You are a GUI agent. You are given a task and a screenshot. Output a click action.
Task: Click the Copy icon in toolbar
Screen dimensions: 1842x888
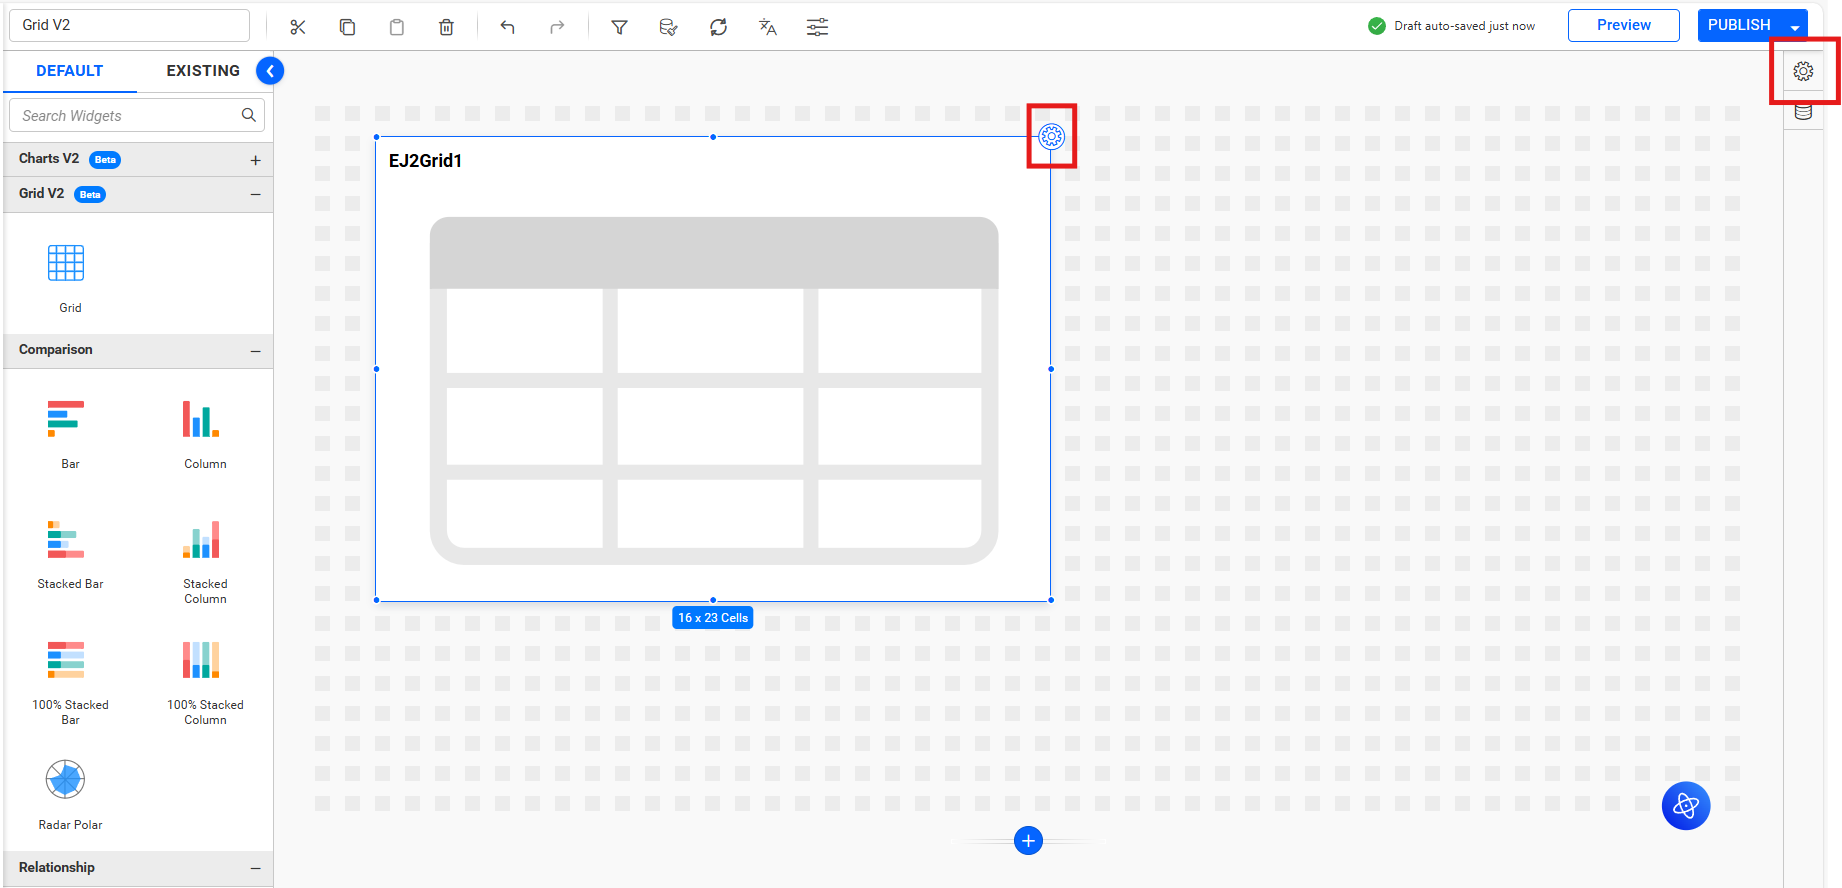coord(347,27)
